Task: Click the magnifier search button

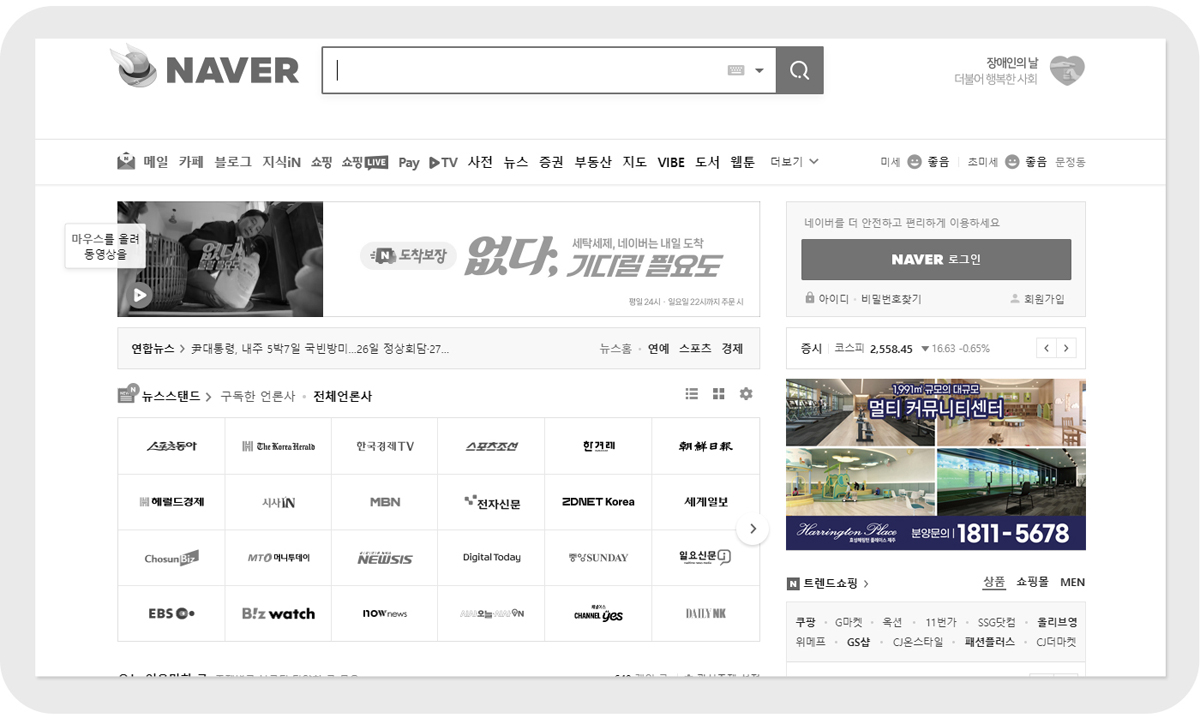Action: tap(799, 70)
